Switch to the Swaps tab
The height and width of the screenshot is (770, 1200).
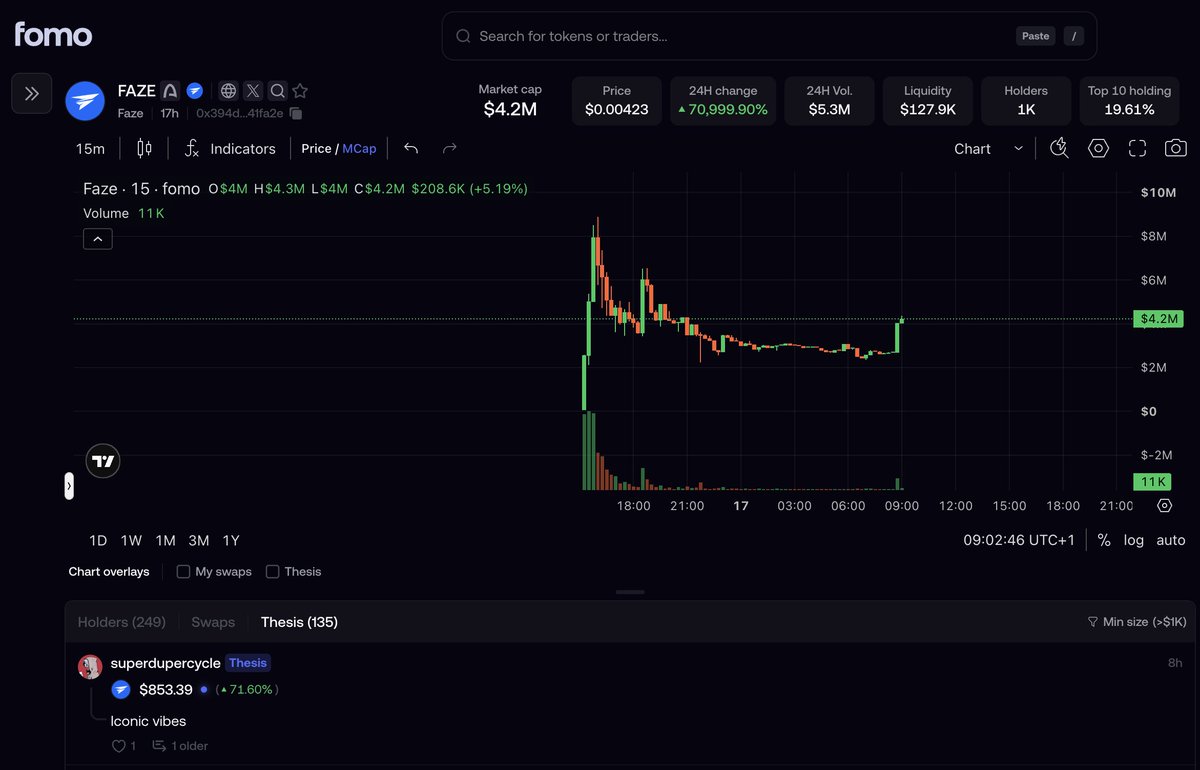(x=213, y=622)
